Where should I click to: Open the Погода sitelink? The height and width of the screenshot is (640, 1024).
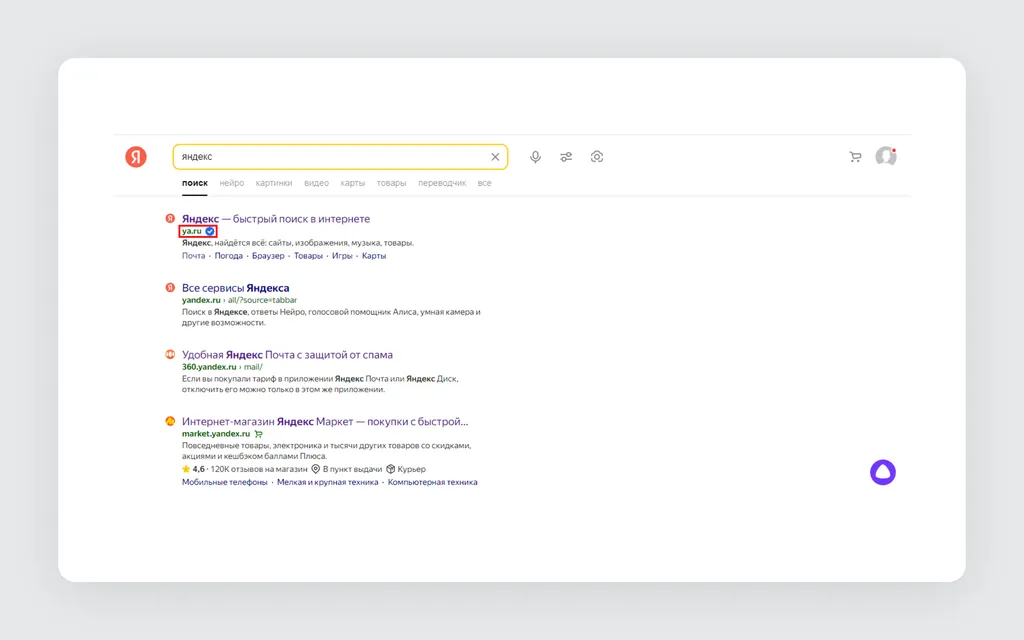(229, 256)
